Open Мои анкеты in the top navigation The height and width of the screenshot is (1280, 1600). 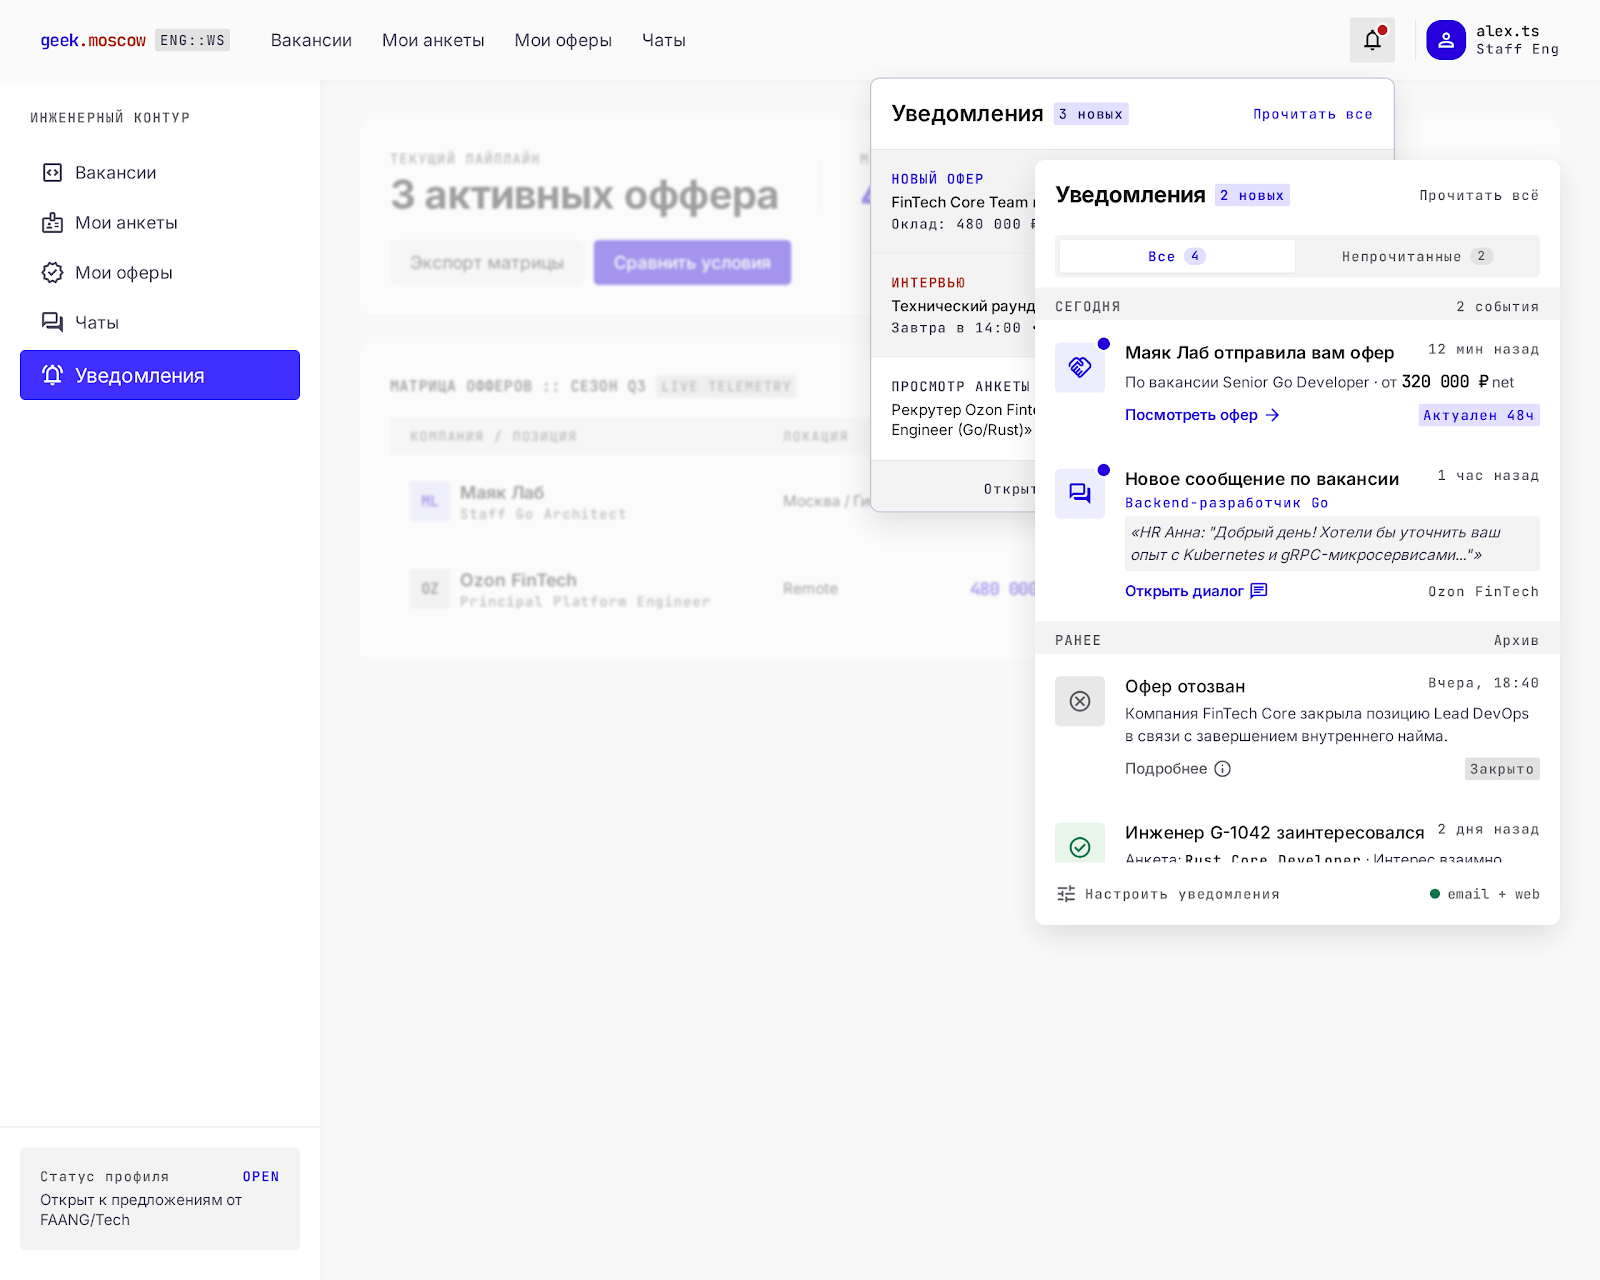[433, 40]
